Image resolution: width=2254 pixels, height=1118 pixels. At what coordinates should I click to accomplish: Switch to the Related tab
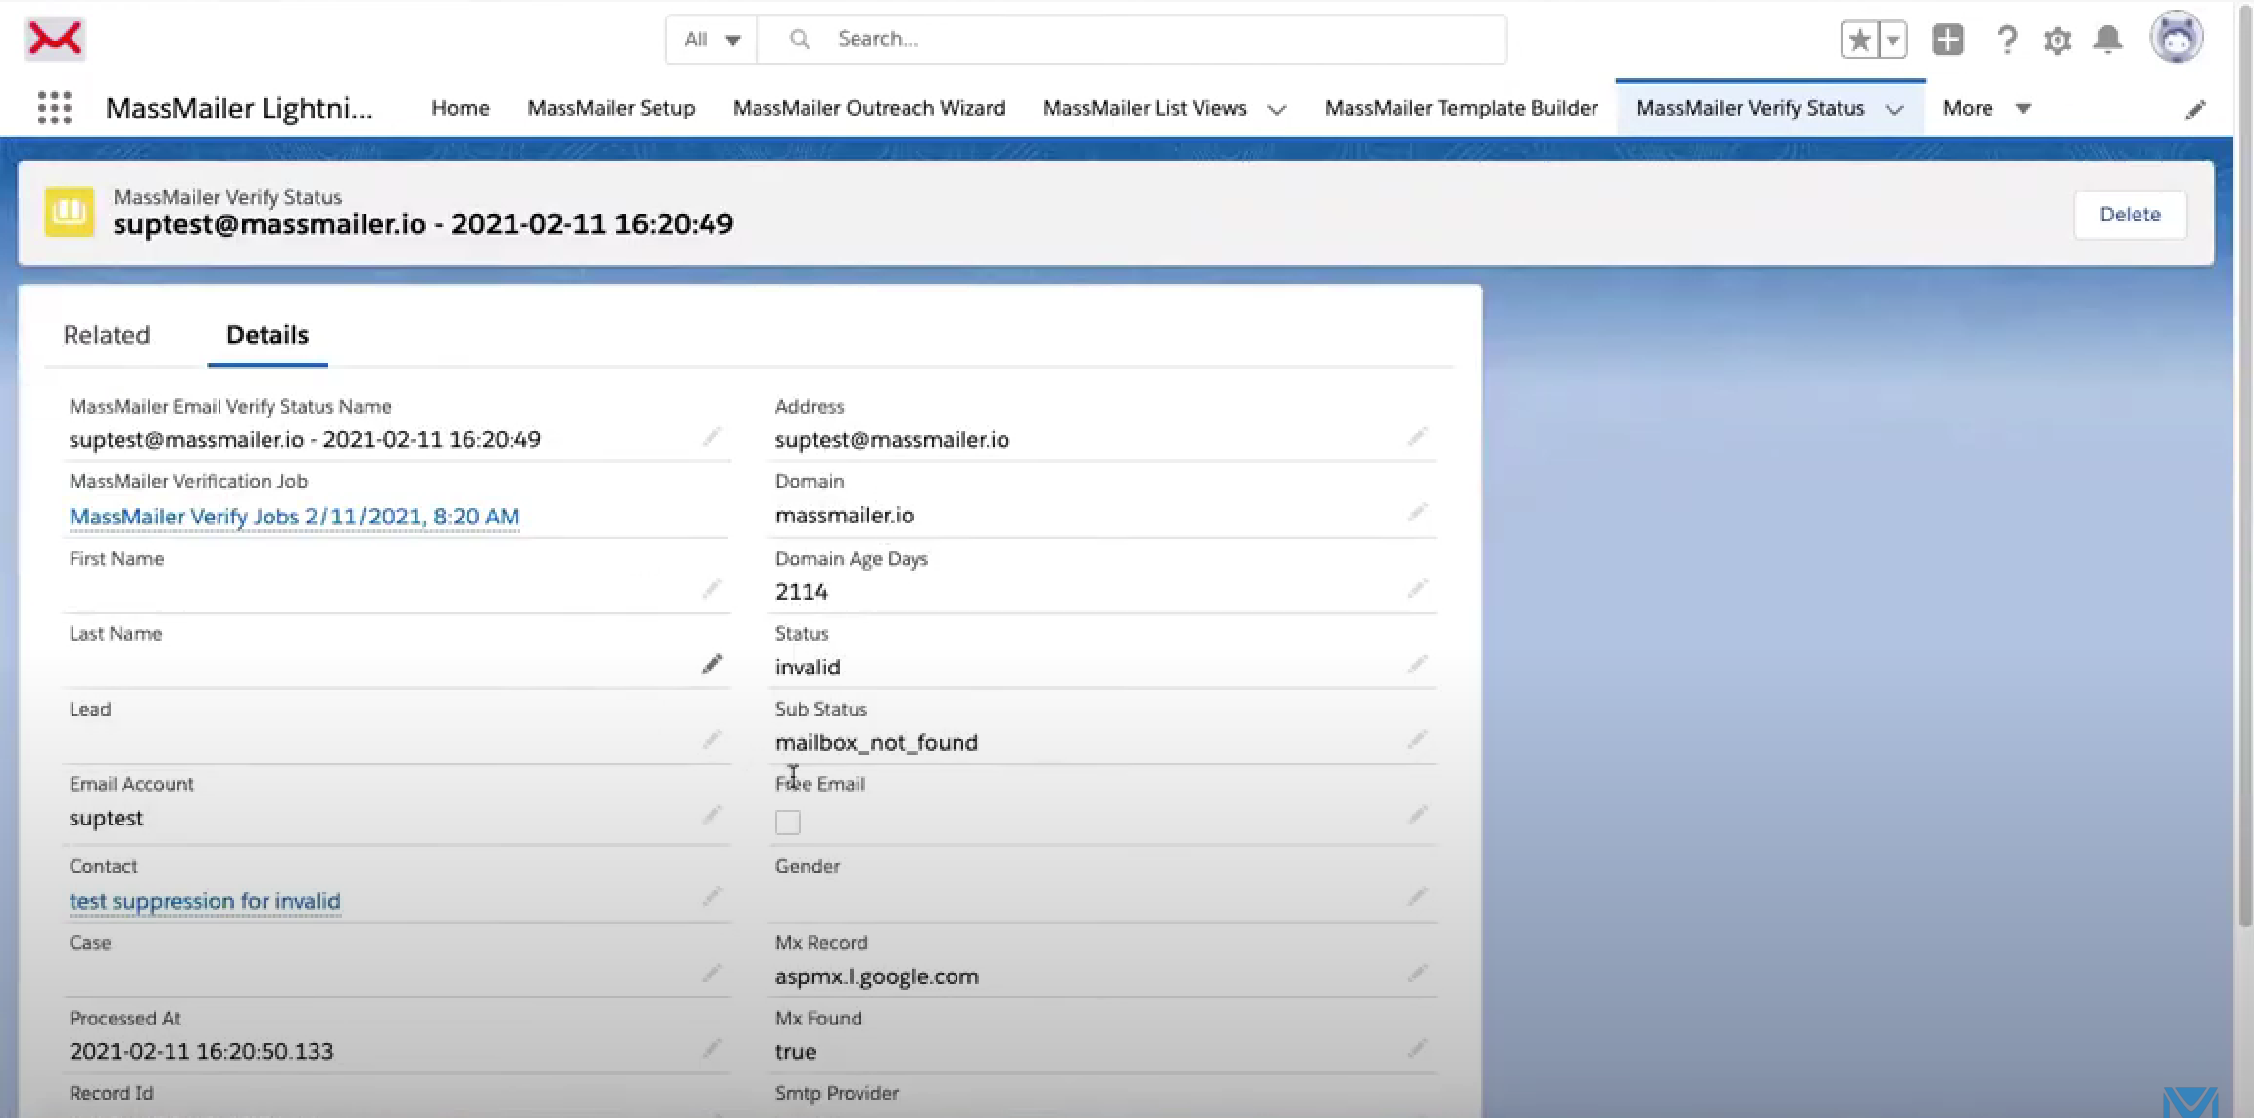[x=107, y=335]
